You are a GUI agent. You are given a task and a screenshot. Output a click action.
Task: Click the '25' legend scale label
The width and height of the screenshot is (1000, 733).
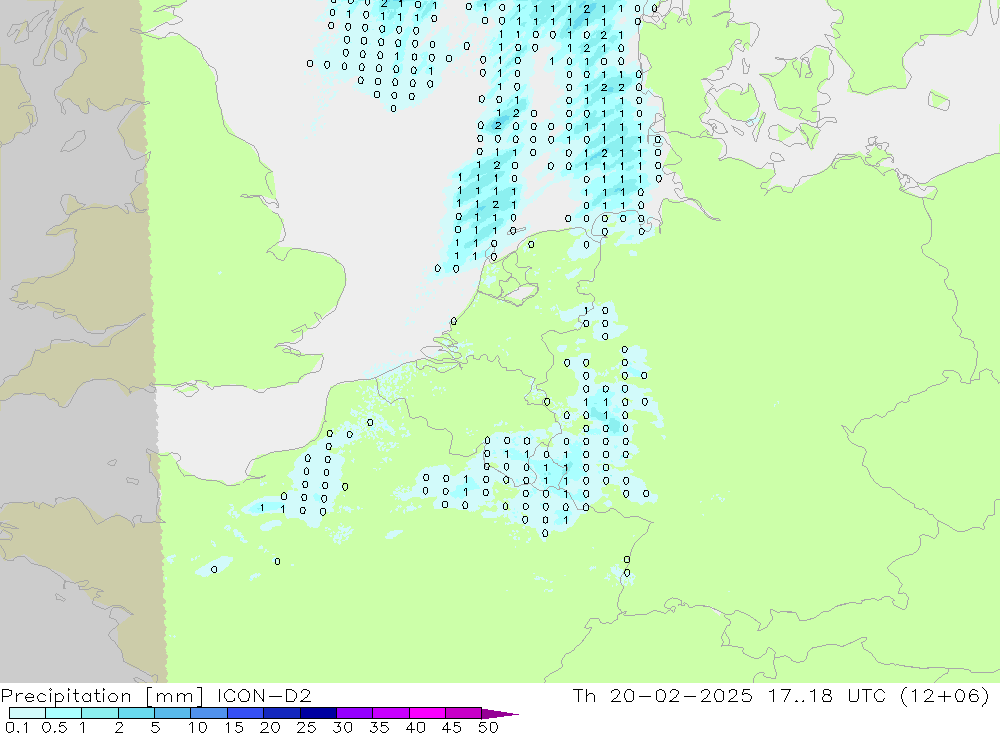click(306, 727)
